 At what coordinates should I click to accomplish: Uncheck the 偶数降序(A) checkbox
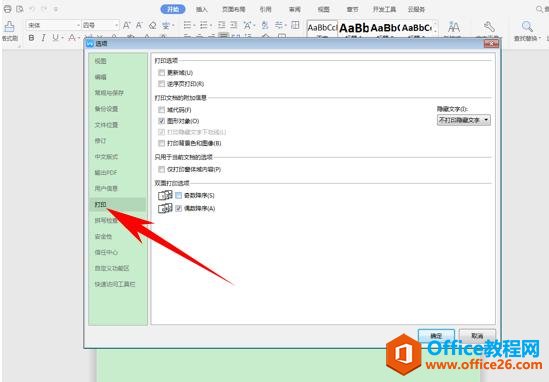(x=179, y=208)
